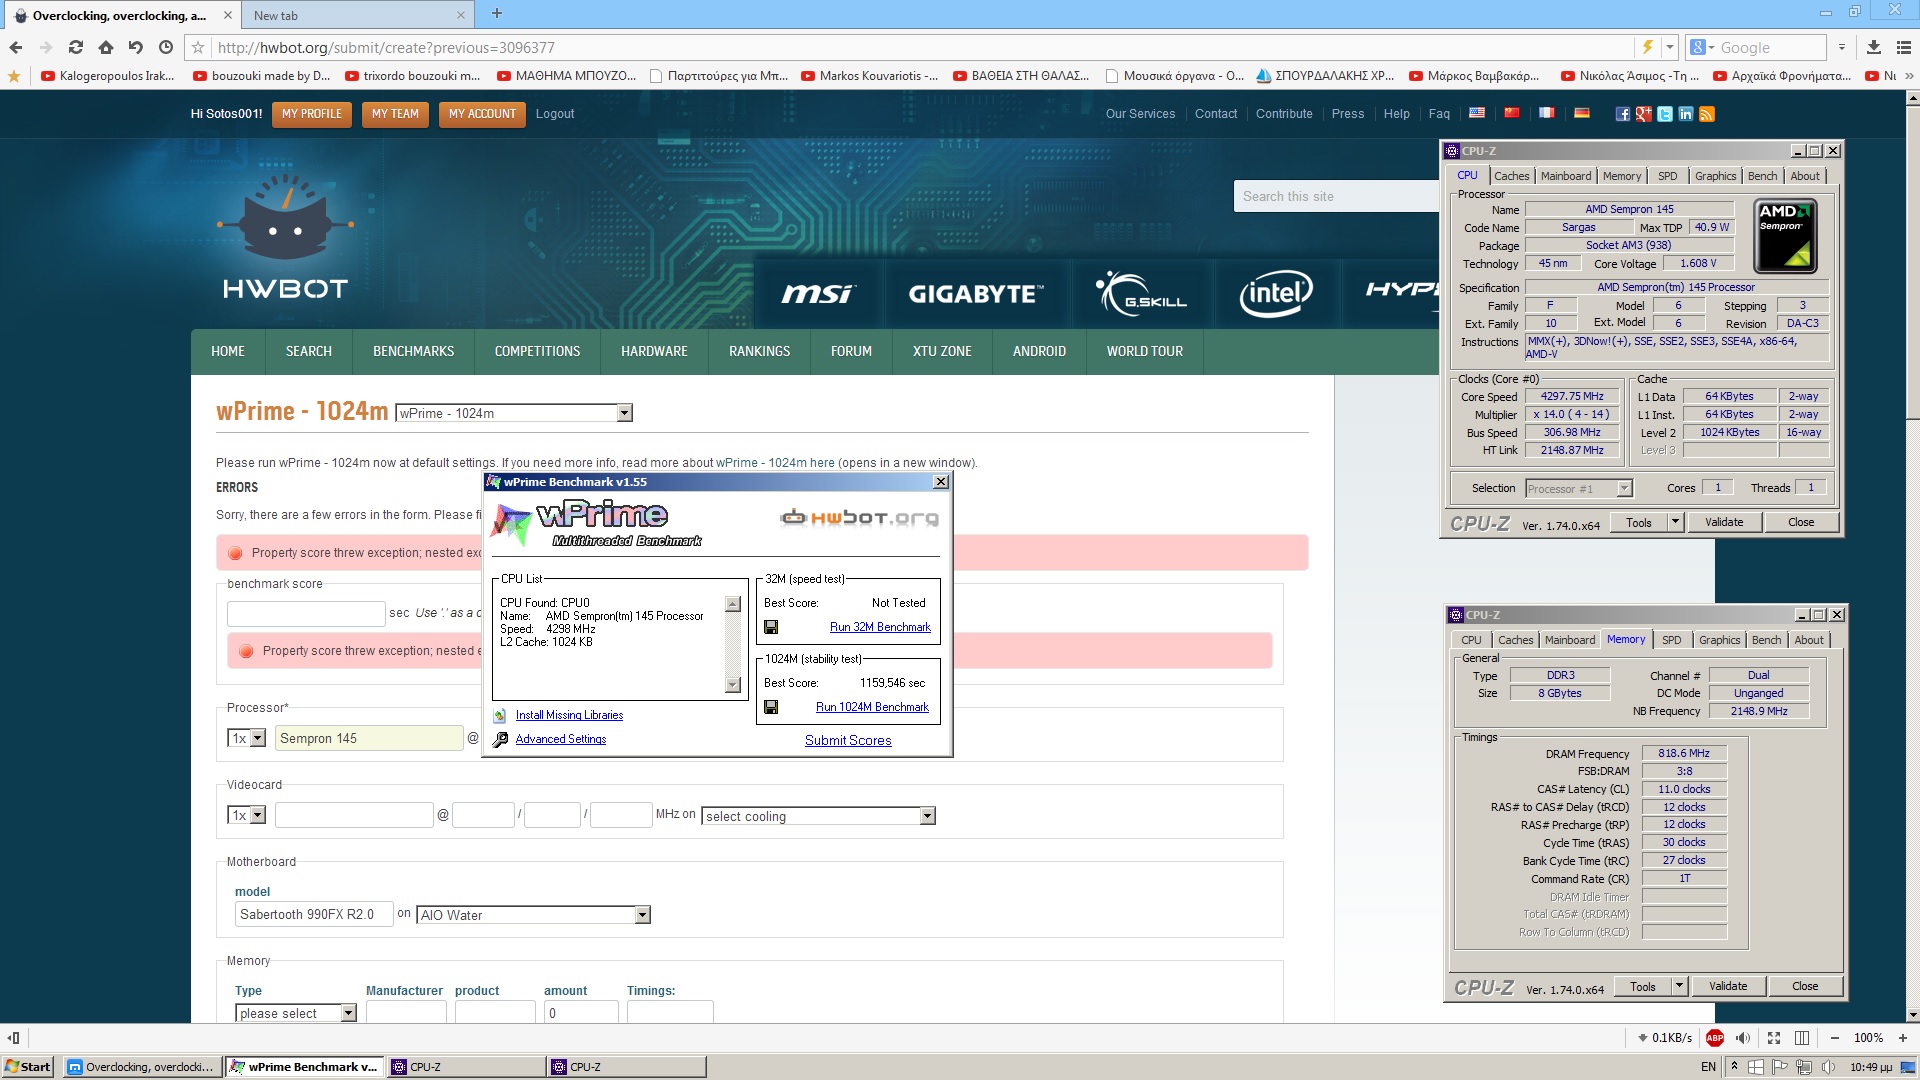Image resolution: width=1920 pixels, height=1080 pixels.
Task: Click the save icon beside Run 32M Benchmark
Action: pyautogui.click(x=771, y=627)
